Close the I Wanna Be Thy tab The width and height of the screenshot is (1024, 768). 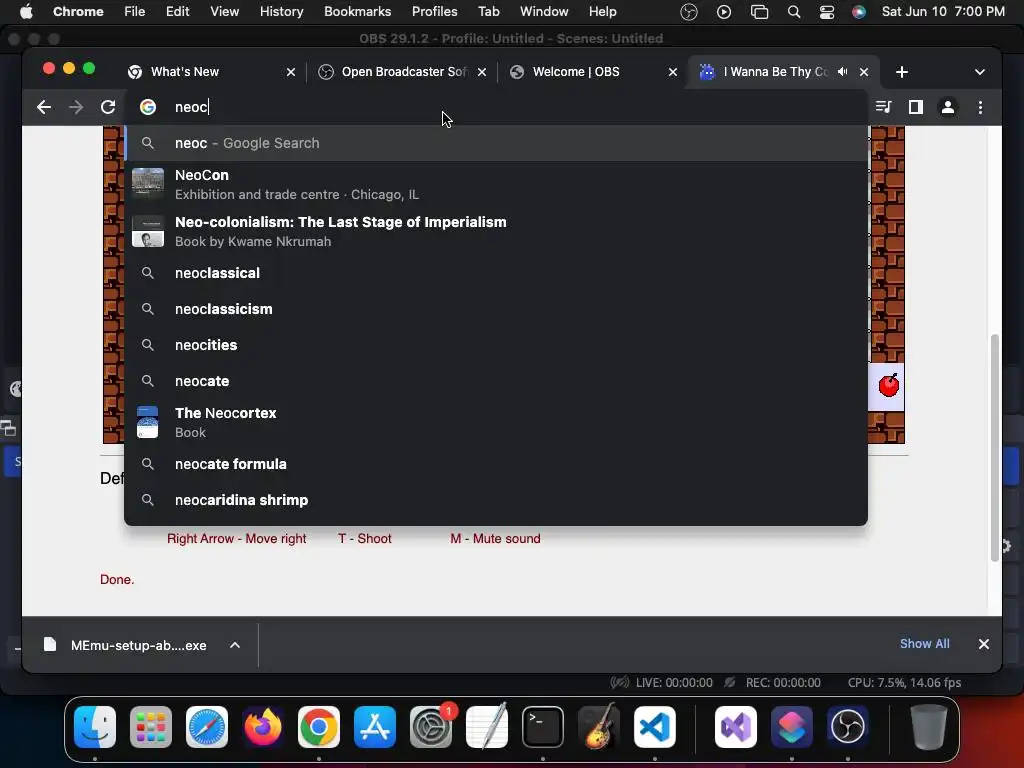click(x=863, y=72)
